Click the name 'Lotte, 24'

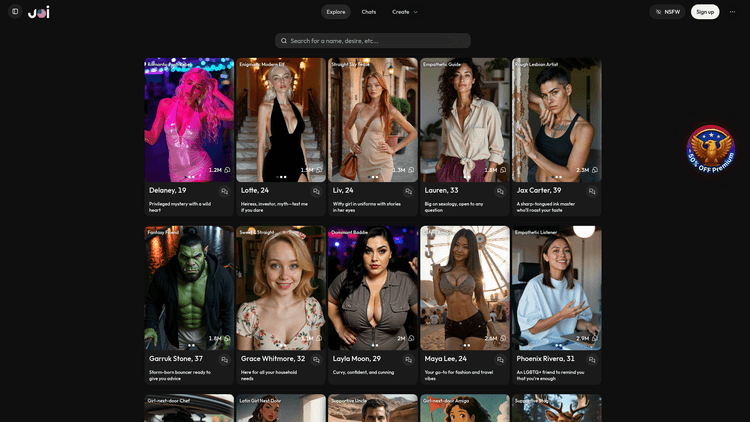pos(254,190)
